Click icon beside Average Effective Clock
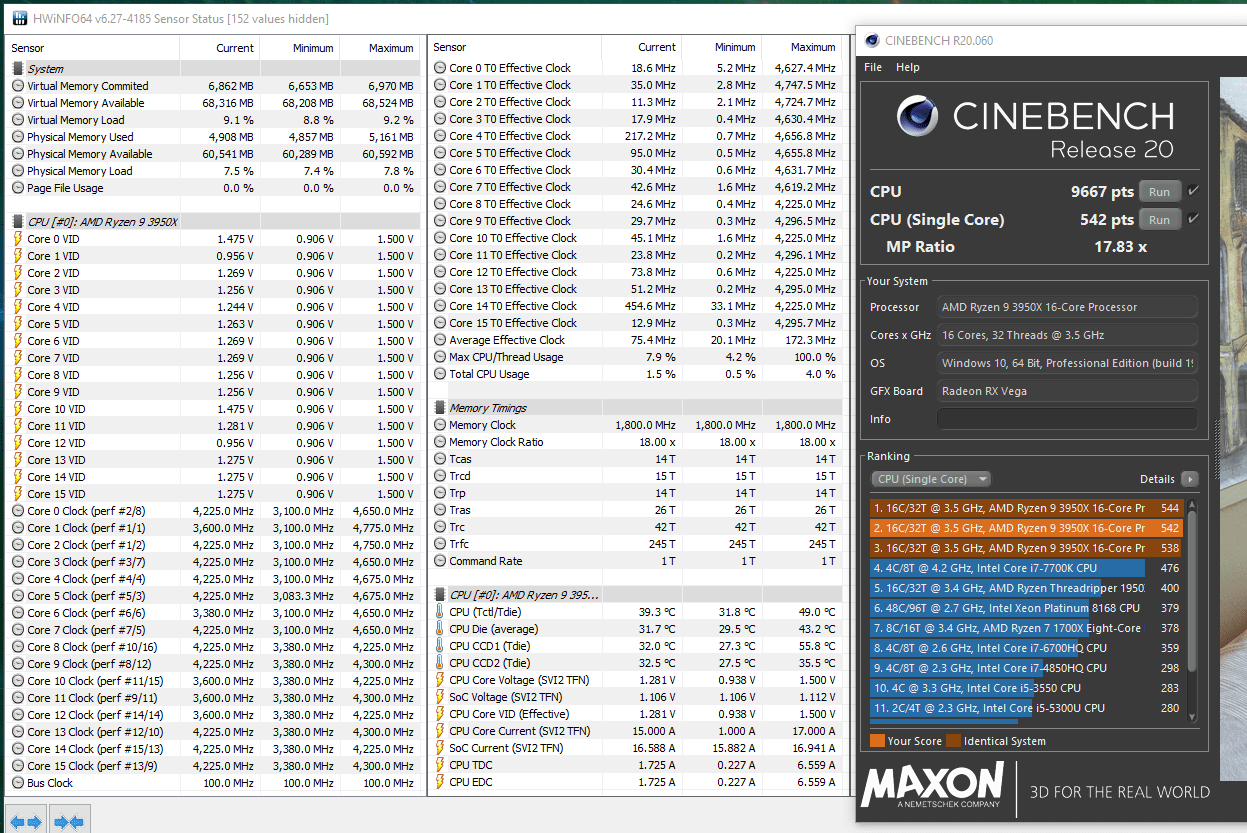The width and height of the screenshot is (1247, 833). pos(441,340)
